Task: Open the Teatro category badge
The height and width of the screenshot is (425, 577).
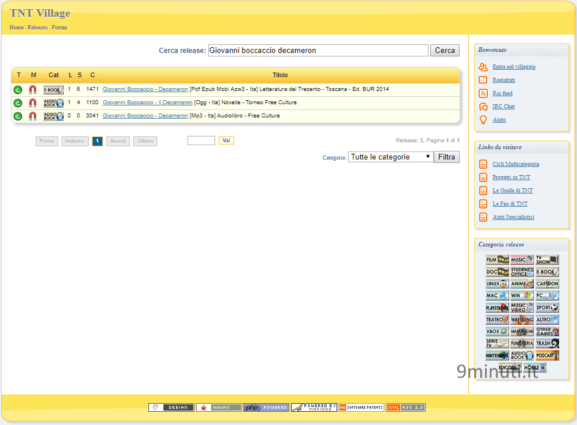Action: coord(497,319)
